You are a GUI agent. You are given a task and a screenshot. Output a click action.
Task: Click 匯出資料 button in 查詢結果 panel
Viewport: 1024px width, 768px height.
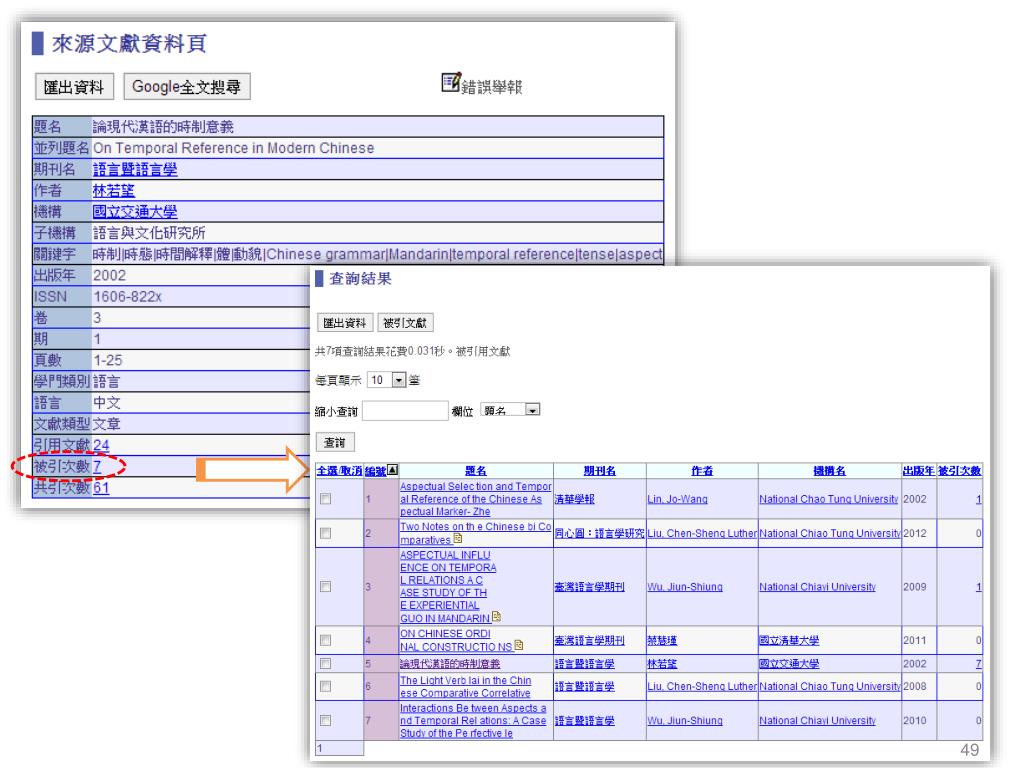[345, 323]
